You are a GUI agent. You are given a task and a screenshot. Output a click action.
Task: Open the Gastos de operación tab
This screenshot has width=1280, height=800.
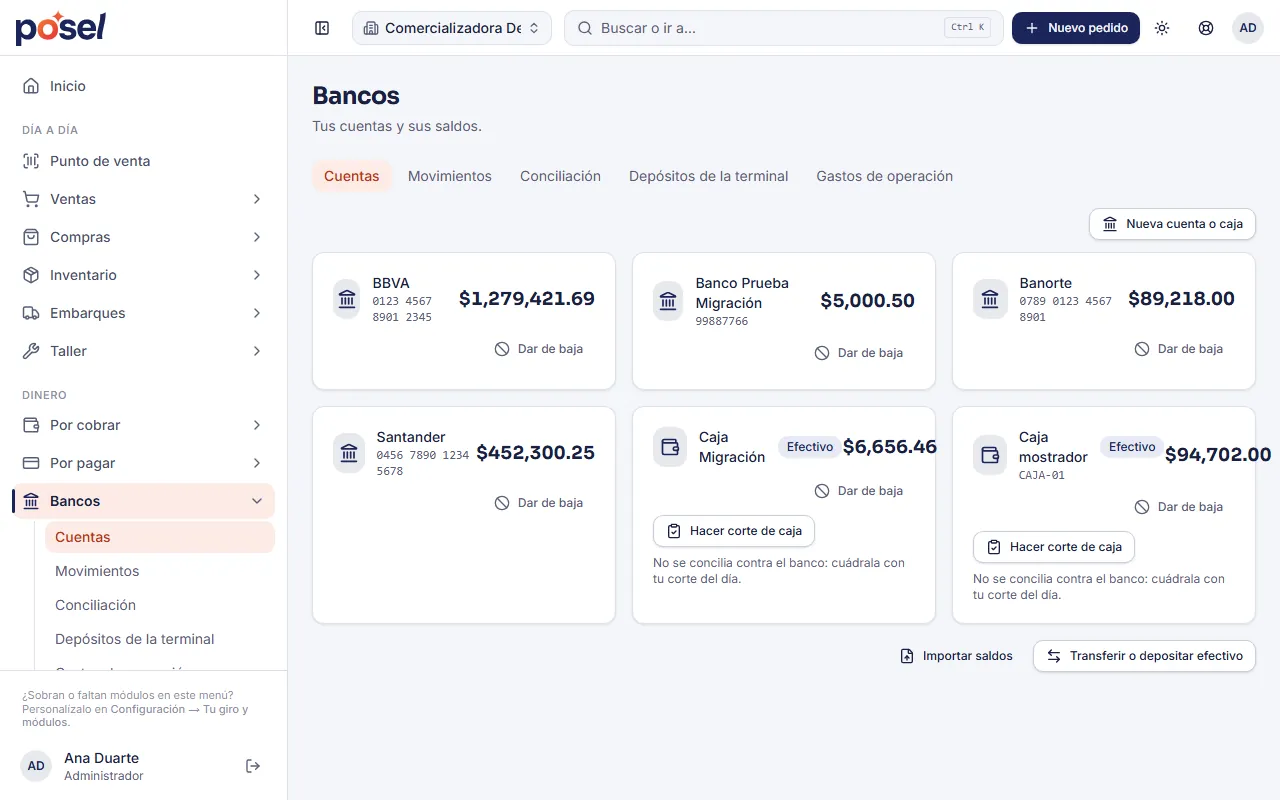tap(884, 176)
